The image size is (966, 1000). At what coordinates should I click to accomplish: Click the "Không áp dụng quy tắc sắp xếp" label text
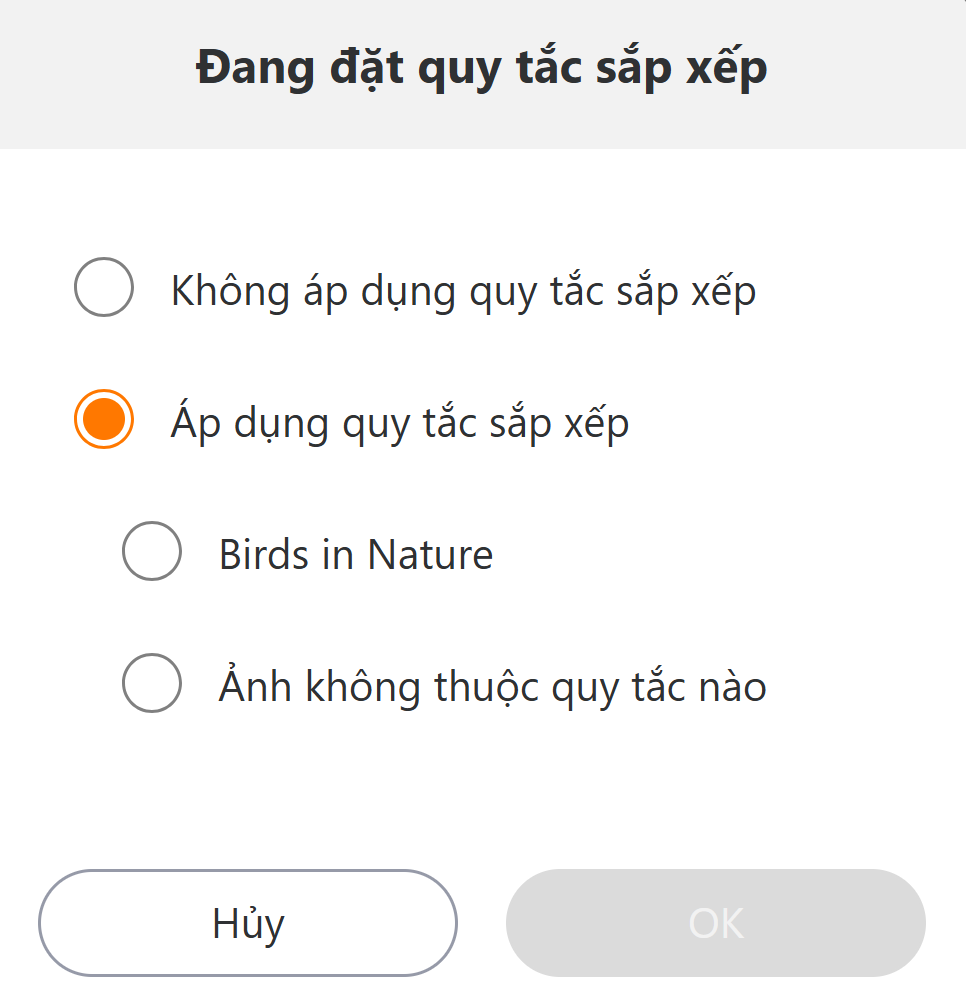(x=463, y=291)
